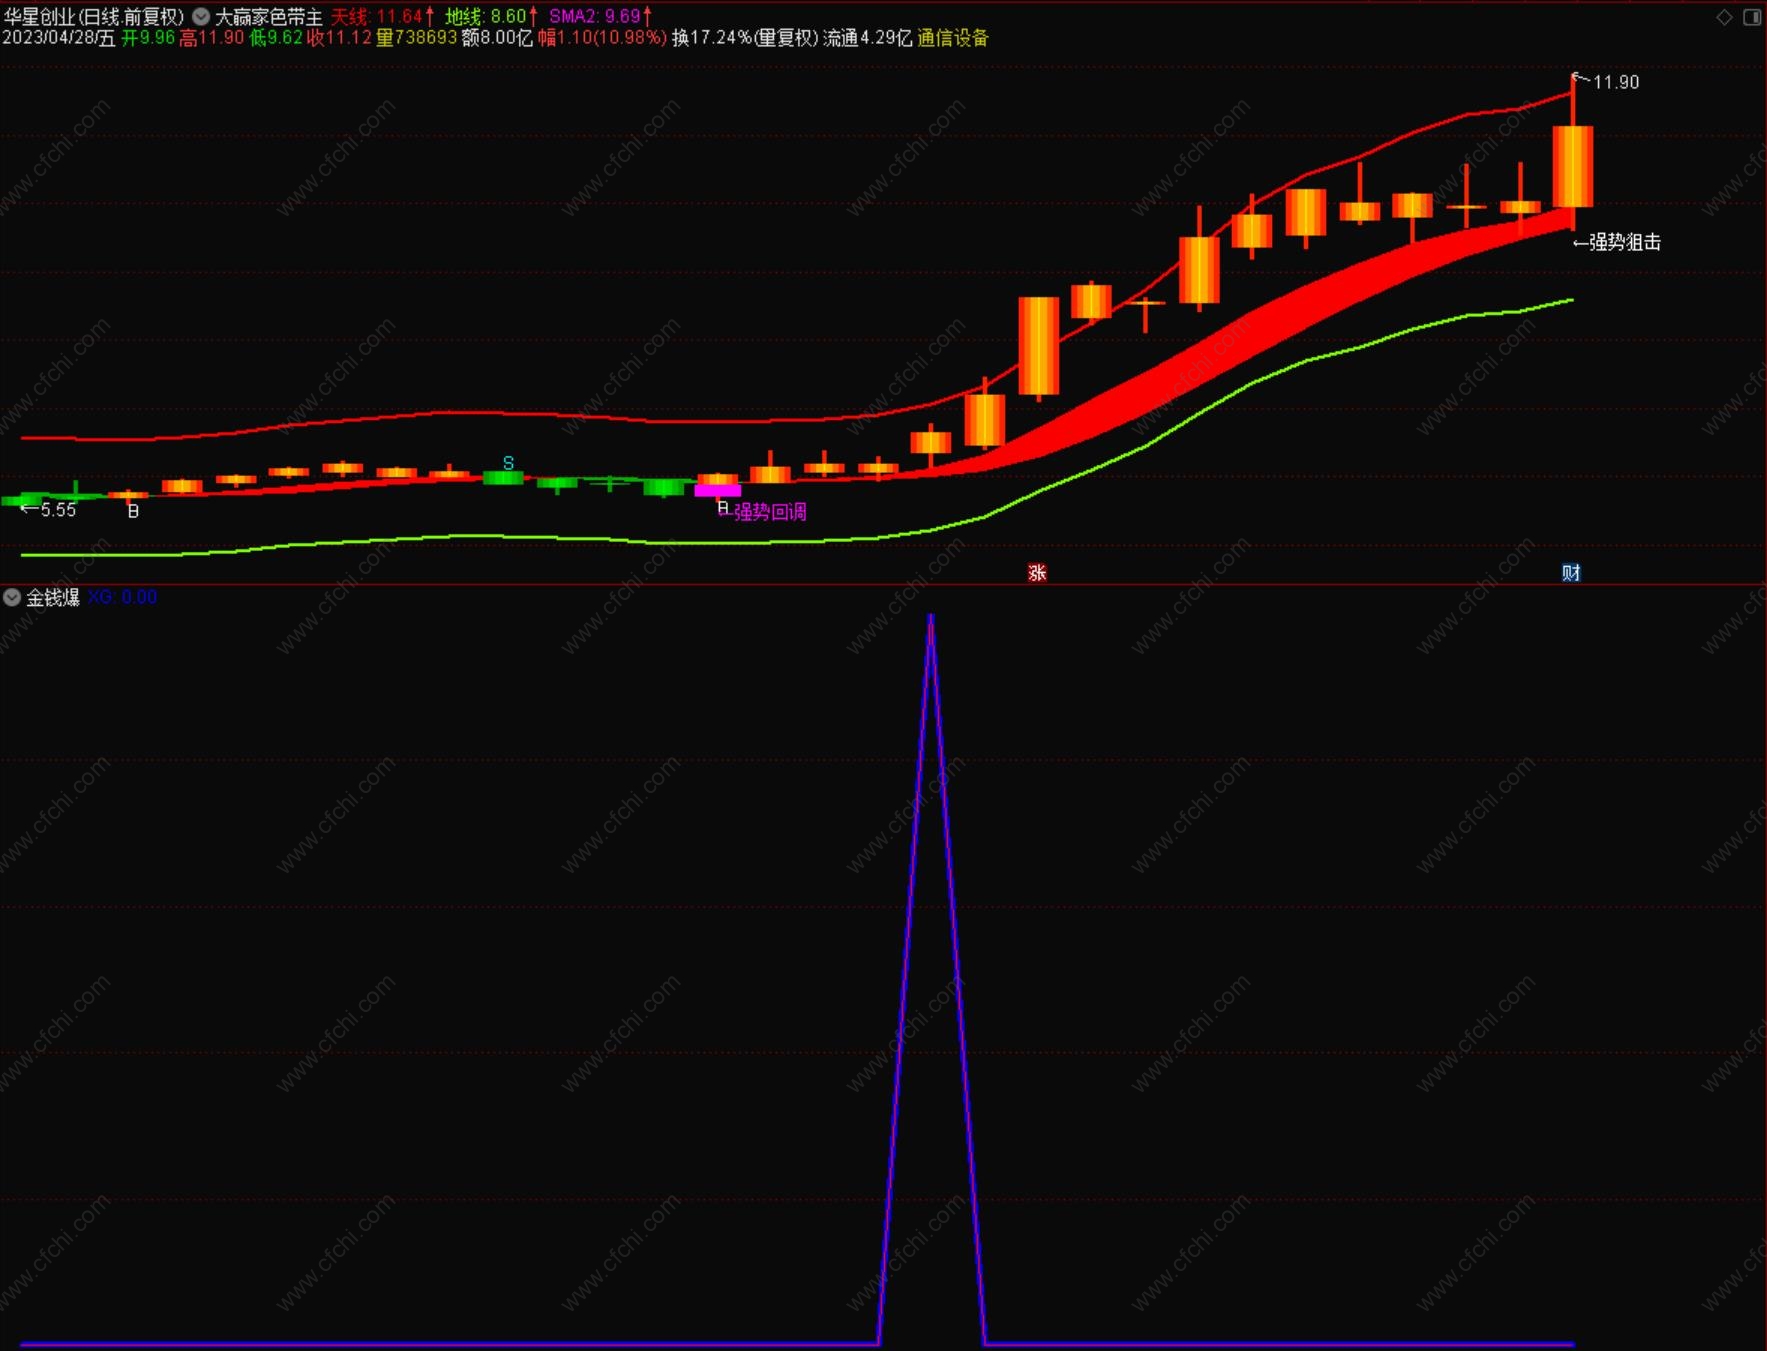Click the change value 幅1.10(10.98%)

point(602,38)
